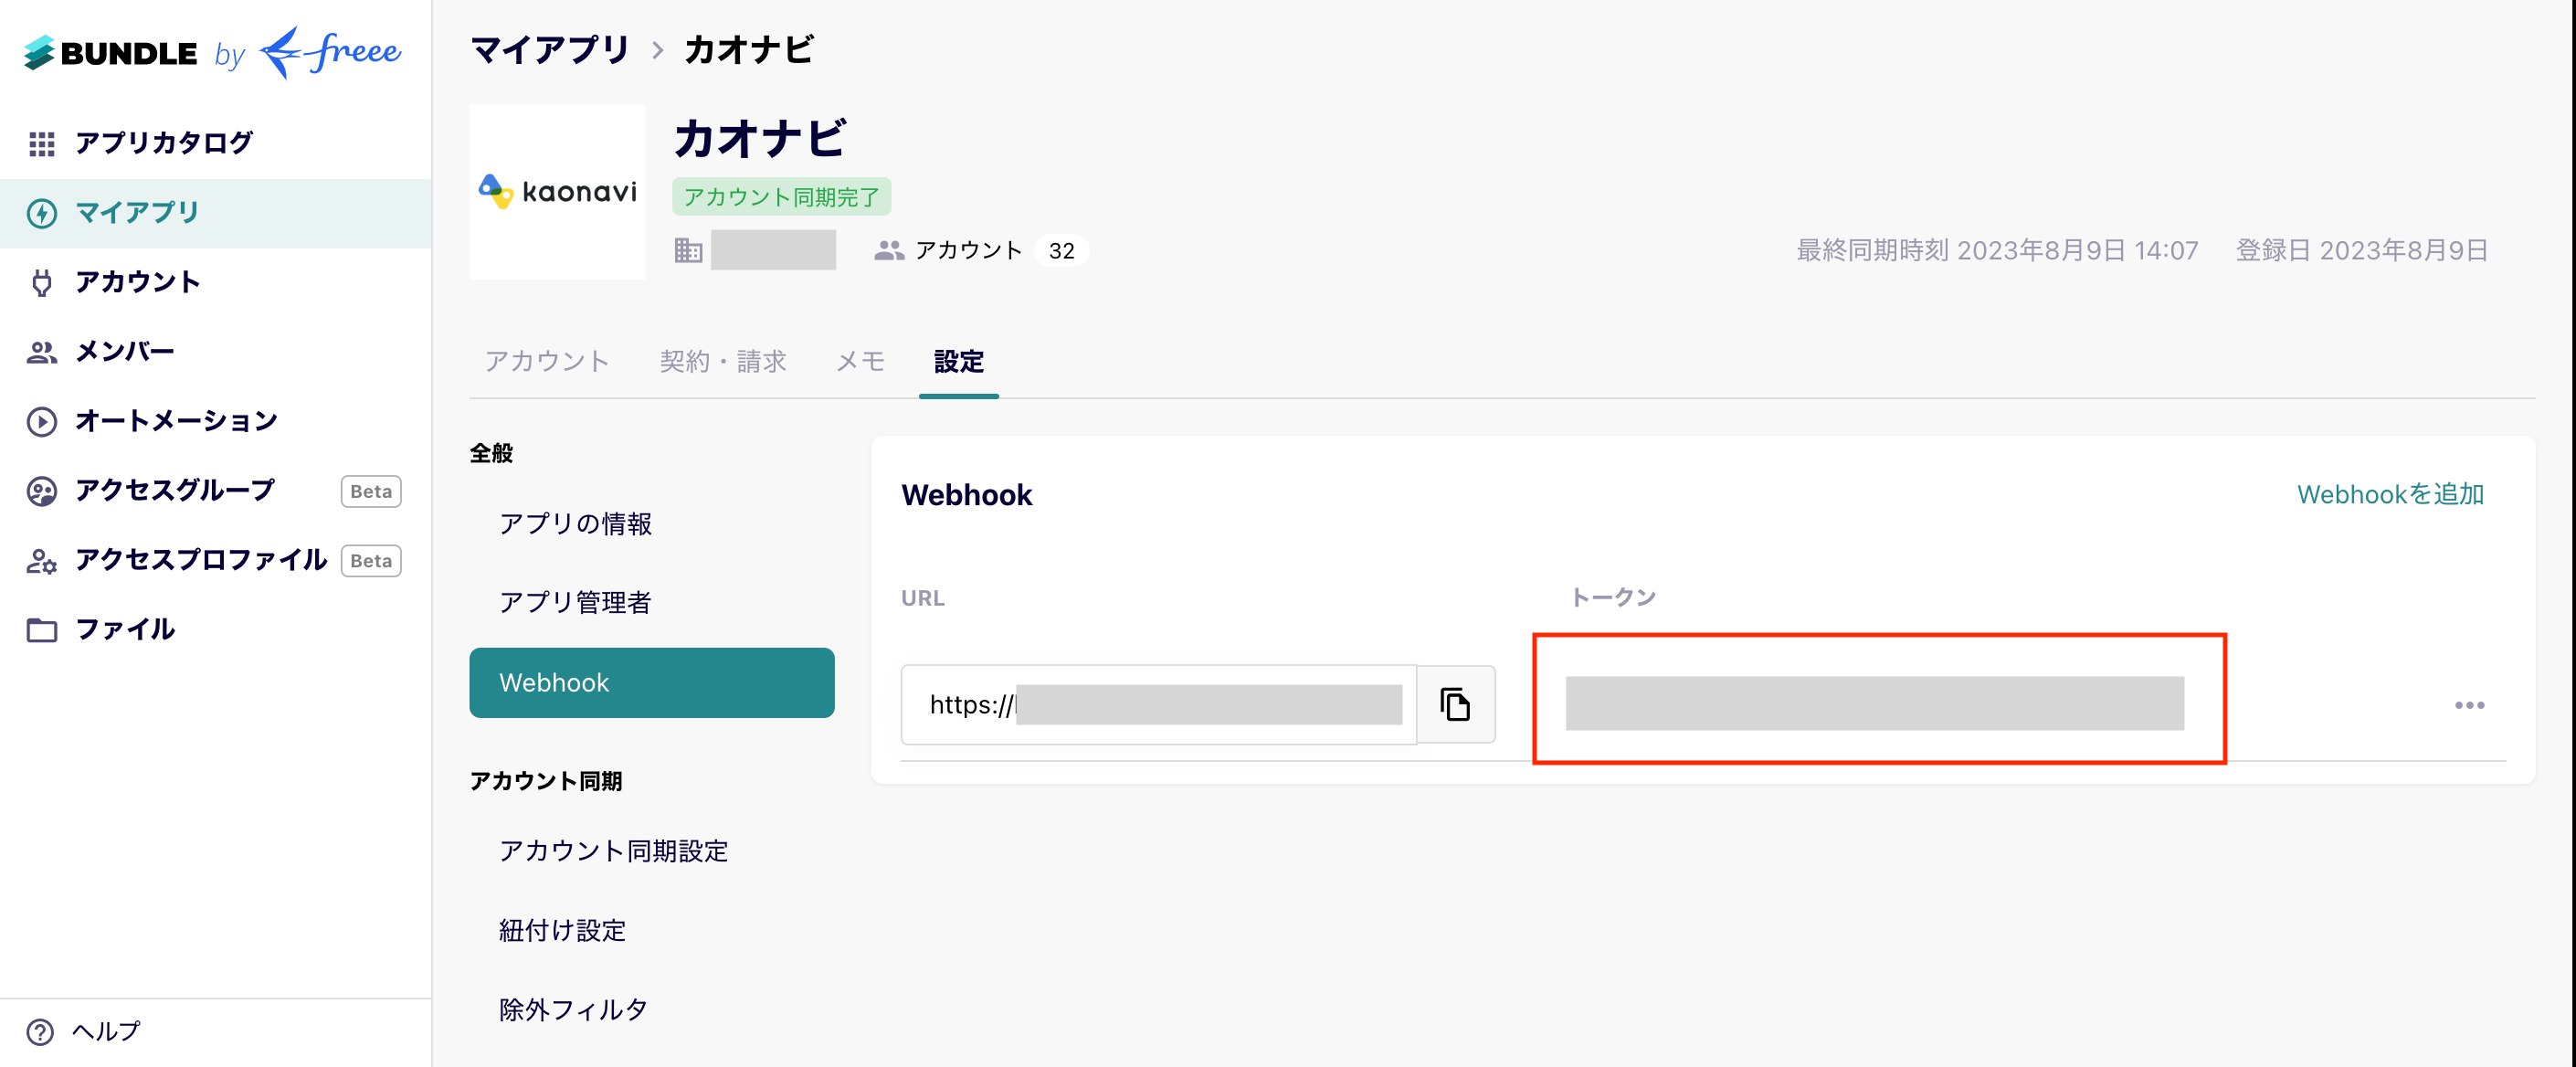This screenshot has height=1067, width=2576.
Task: Click the BUNDLE by freee logo
Action: coord(213,52)
